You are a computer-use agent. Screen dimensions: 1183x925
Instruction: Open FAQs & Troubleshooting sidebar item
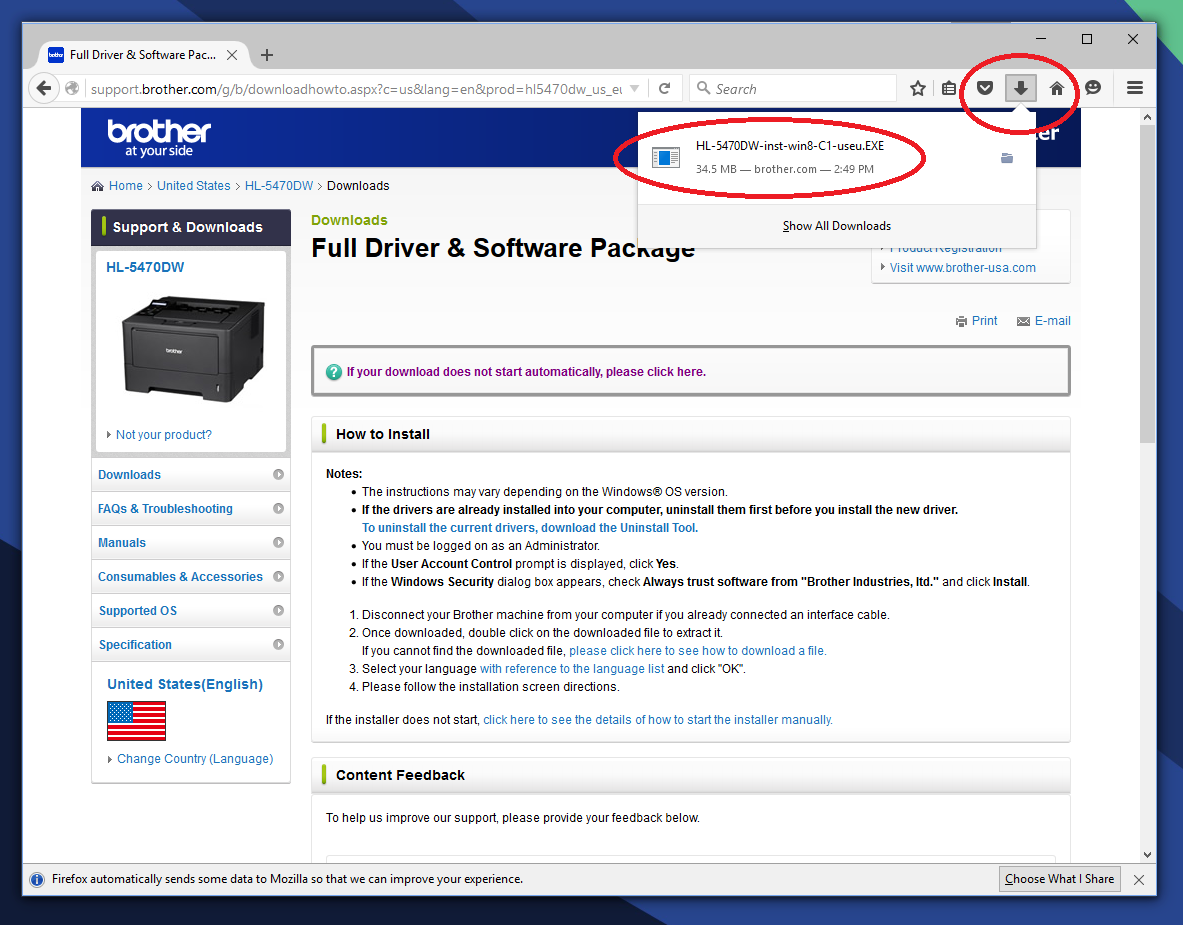coord(191,509)
